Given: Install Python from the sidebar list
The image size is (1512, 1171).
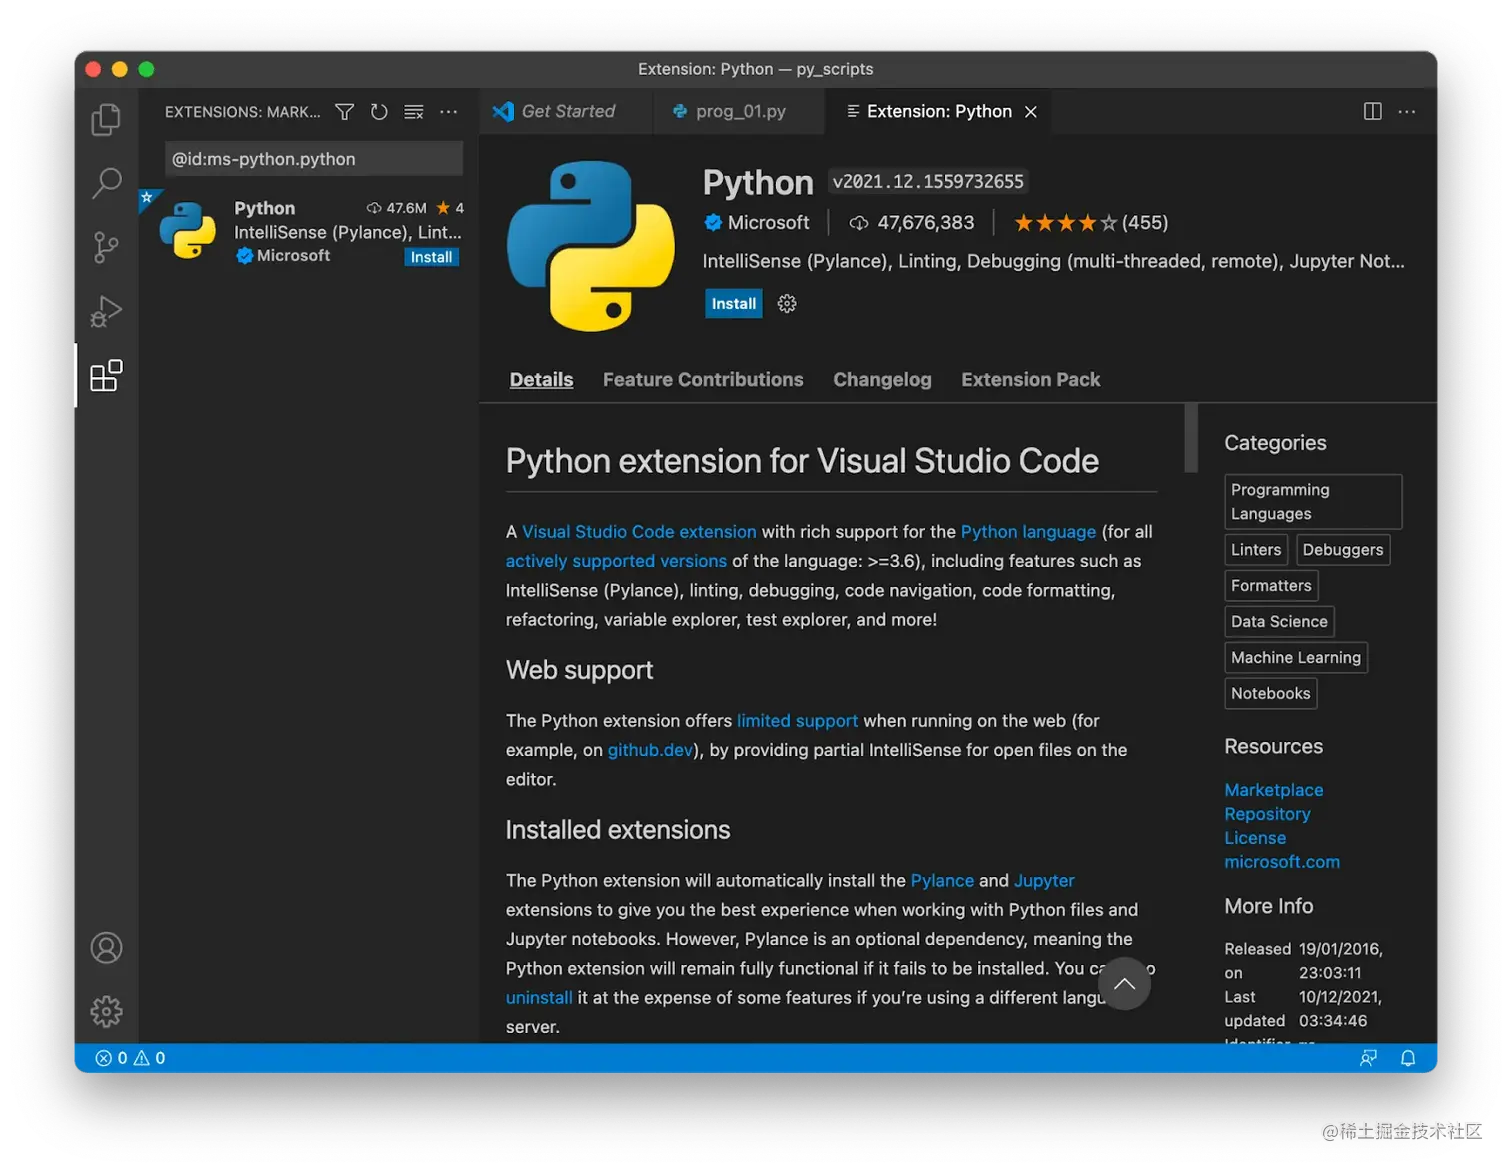Looking at the screenshot, I should click(431, 257).
